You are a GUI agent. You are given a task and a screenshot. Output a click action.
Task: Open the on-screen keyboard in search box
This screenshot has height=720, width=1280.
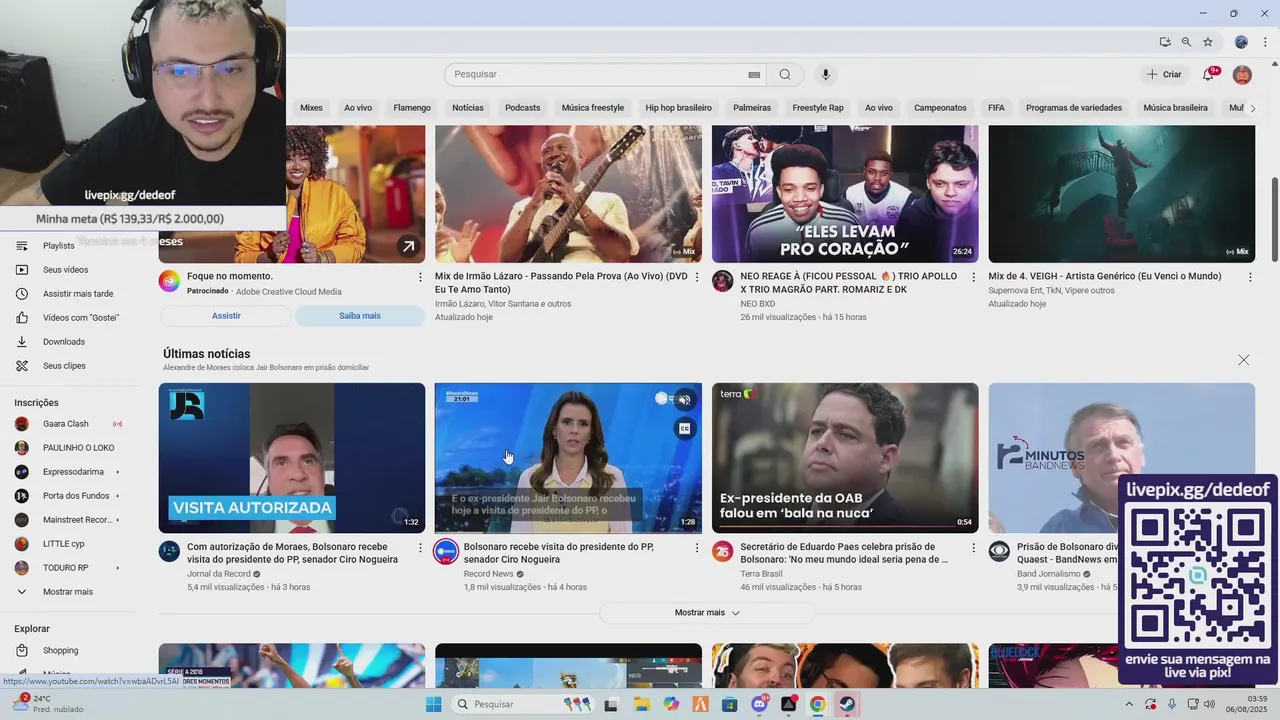pos(754,74)
